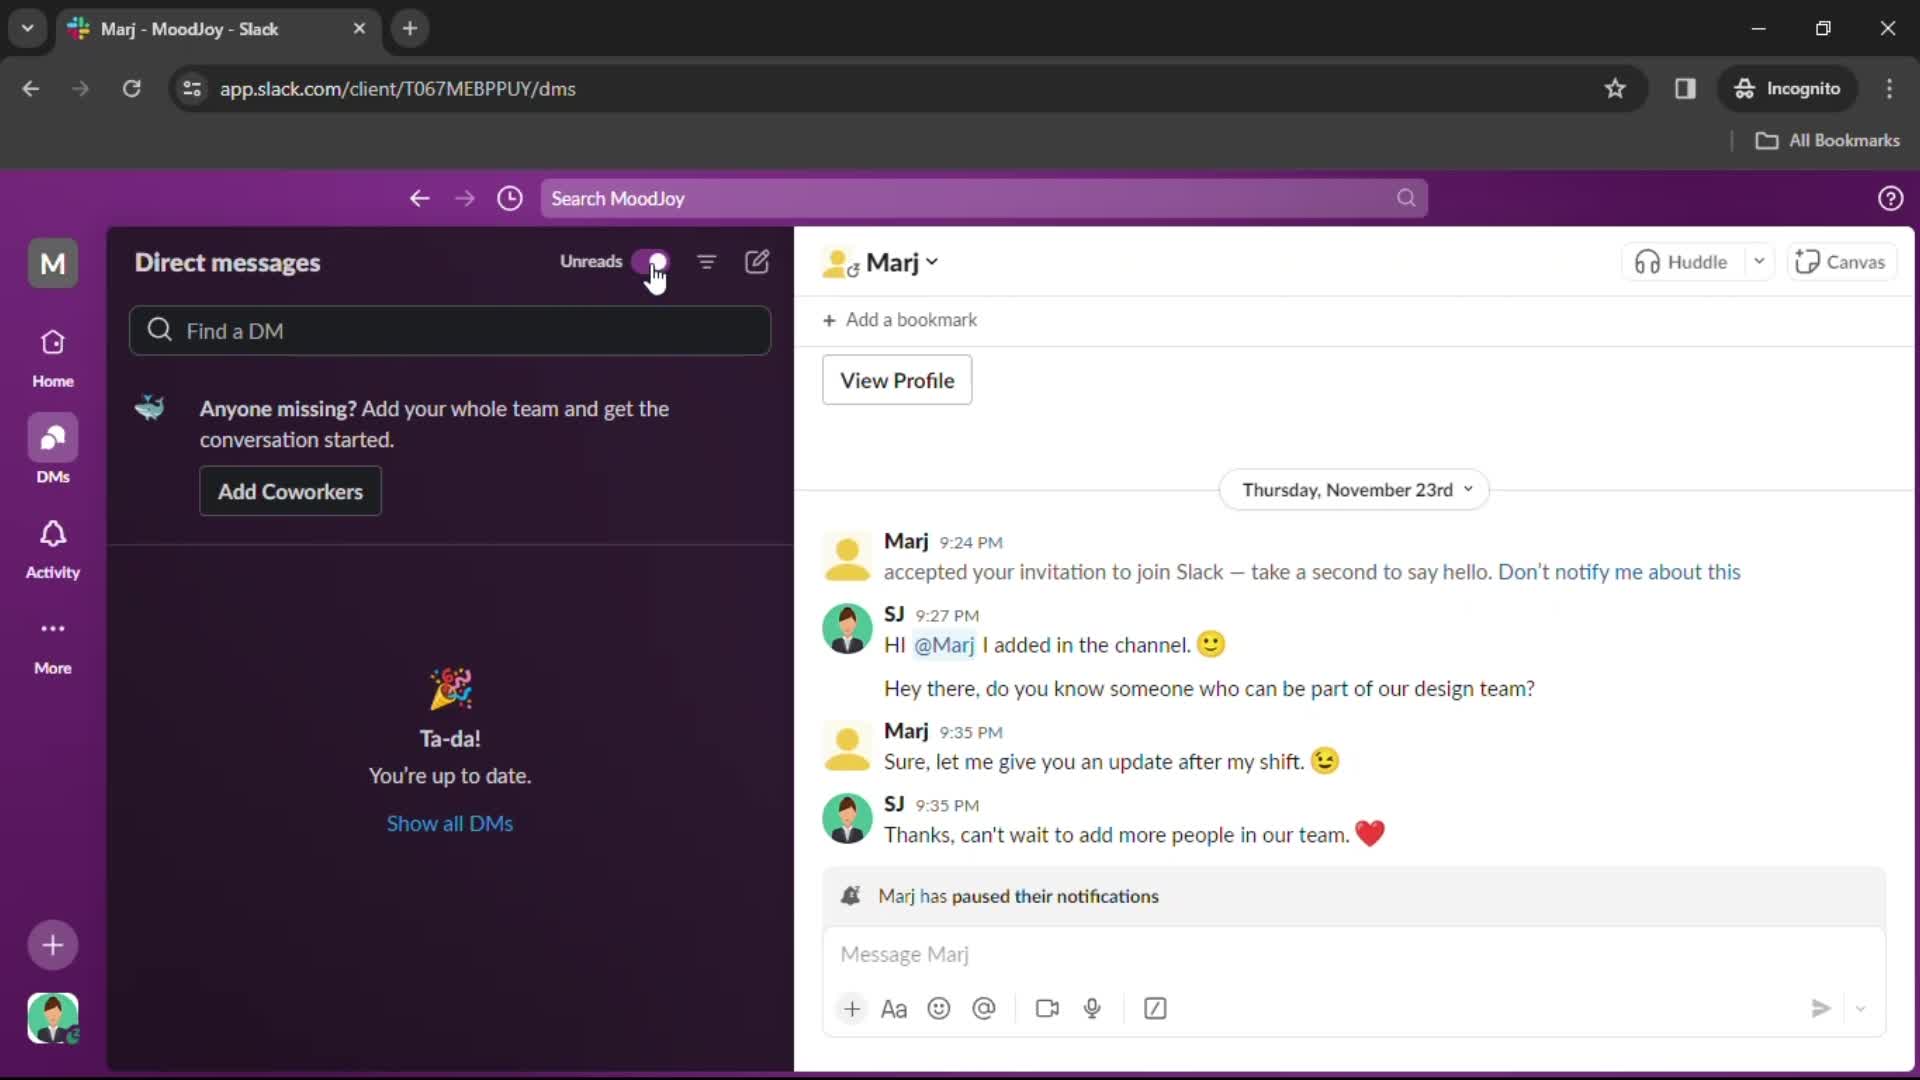Click the emoji reaction icon in message toolbar
1920x1080 pixels.
(939, 1007)
